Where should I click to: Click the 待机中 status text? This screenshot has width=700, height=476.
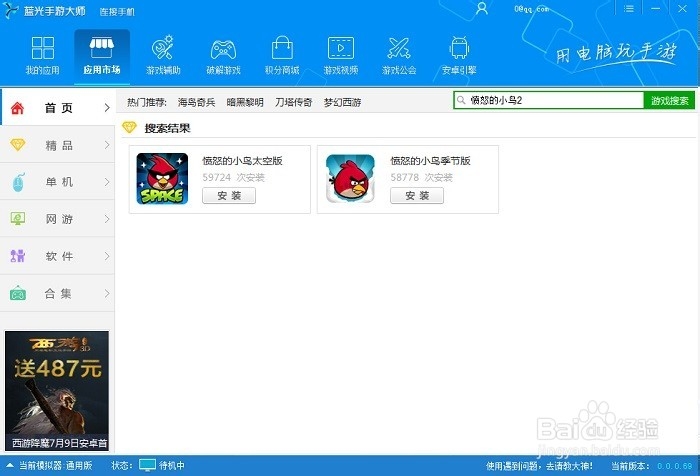coord(172,466)
